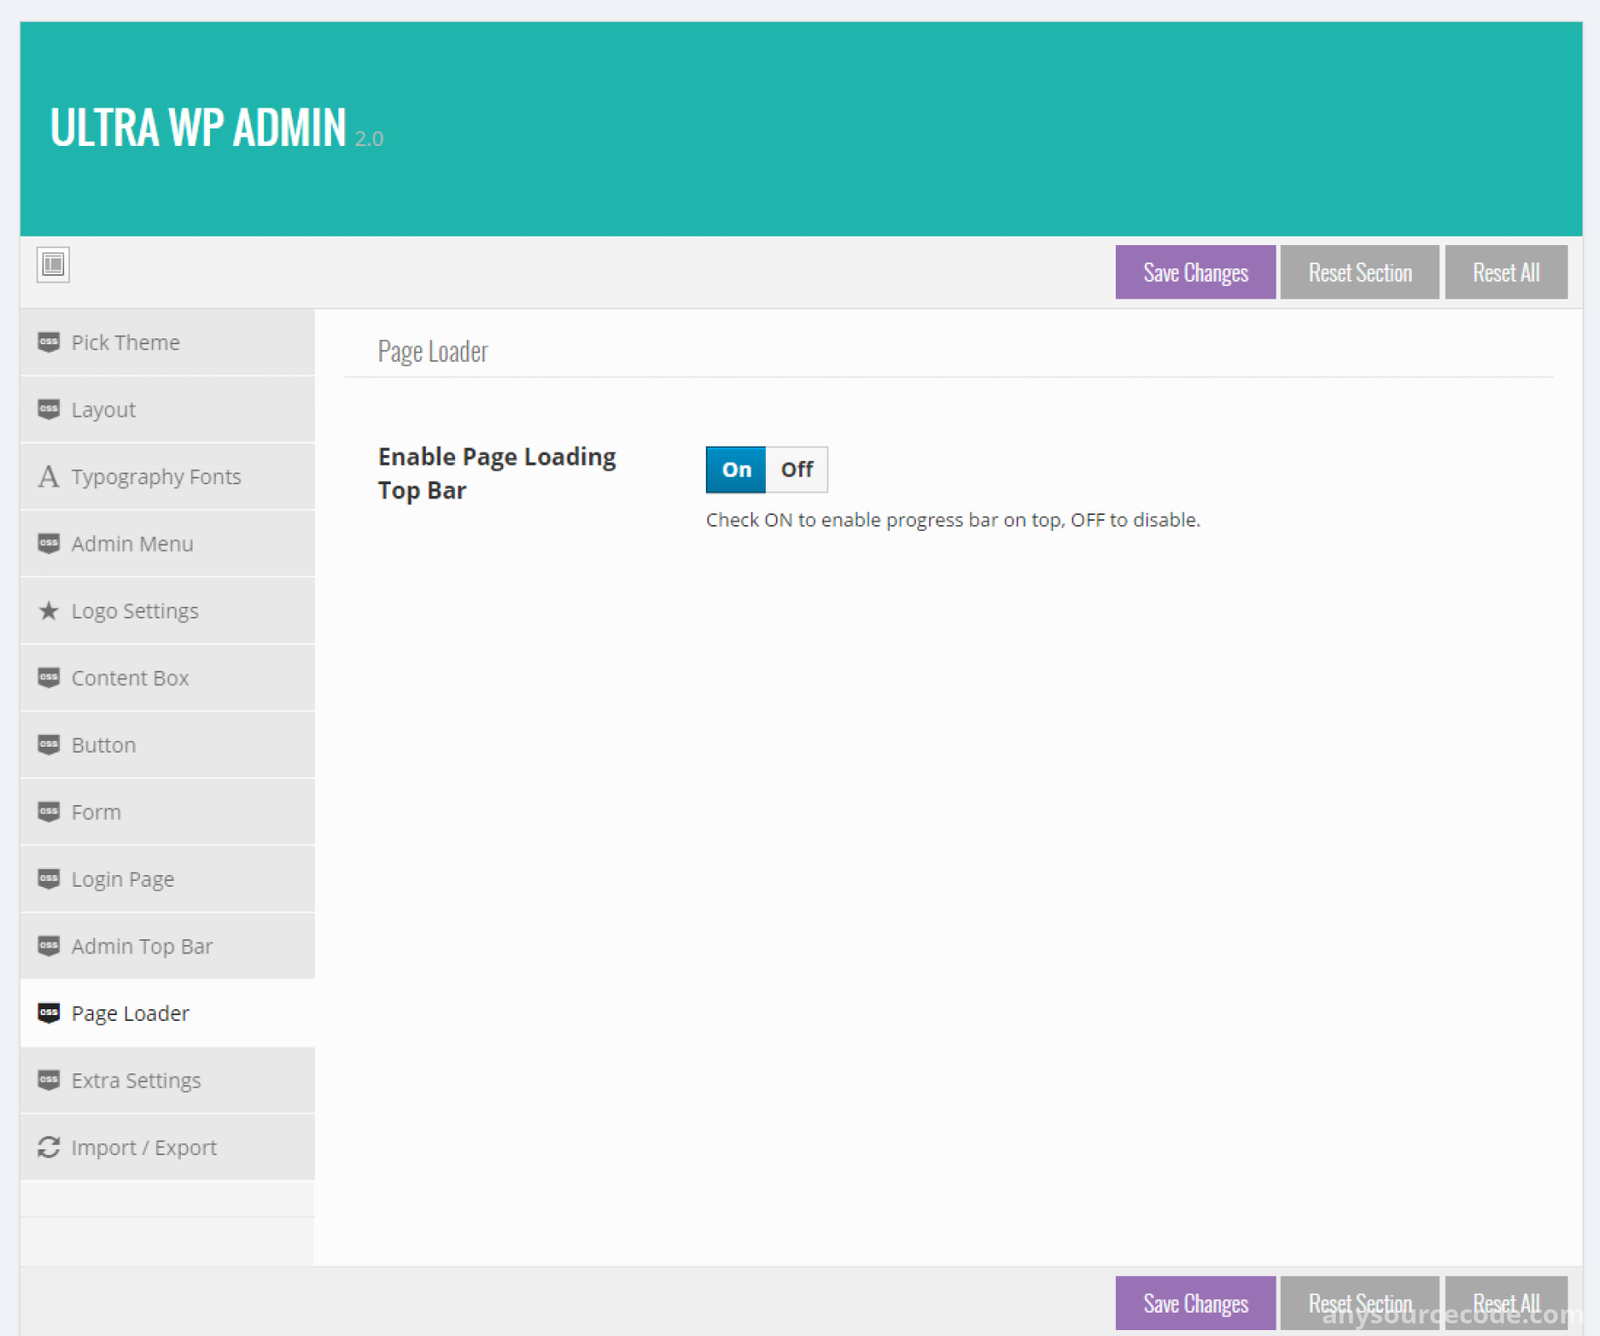The height and width of the screenshot is (1336, 1600).
Task: Click the CSS icon beside Admin Top Bar
Action: (x=49, y=945)
